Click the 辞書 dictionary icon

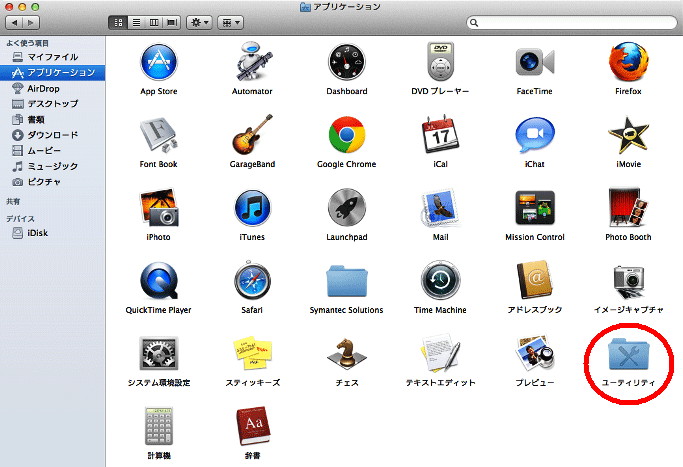click(x=253, y=426)
